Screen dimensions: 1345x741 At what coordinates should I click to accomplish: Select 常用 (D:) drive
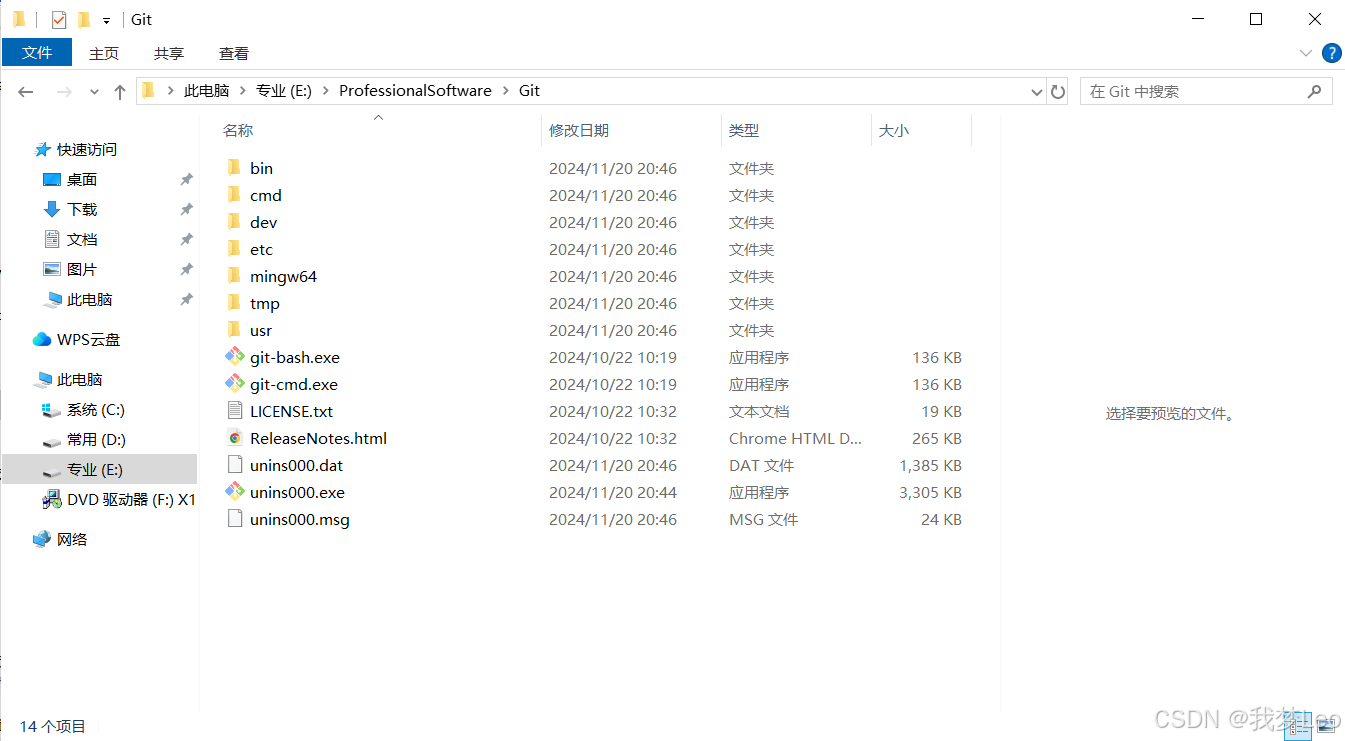tap(96, 439)
